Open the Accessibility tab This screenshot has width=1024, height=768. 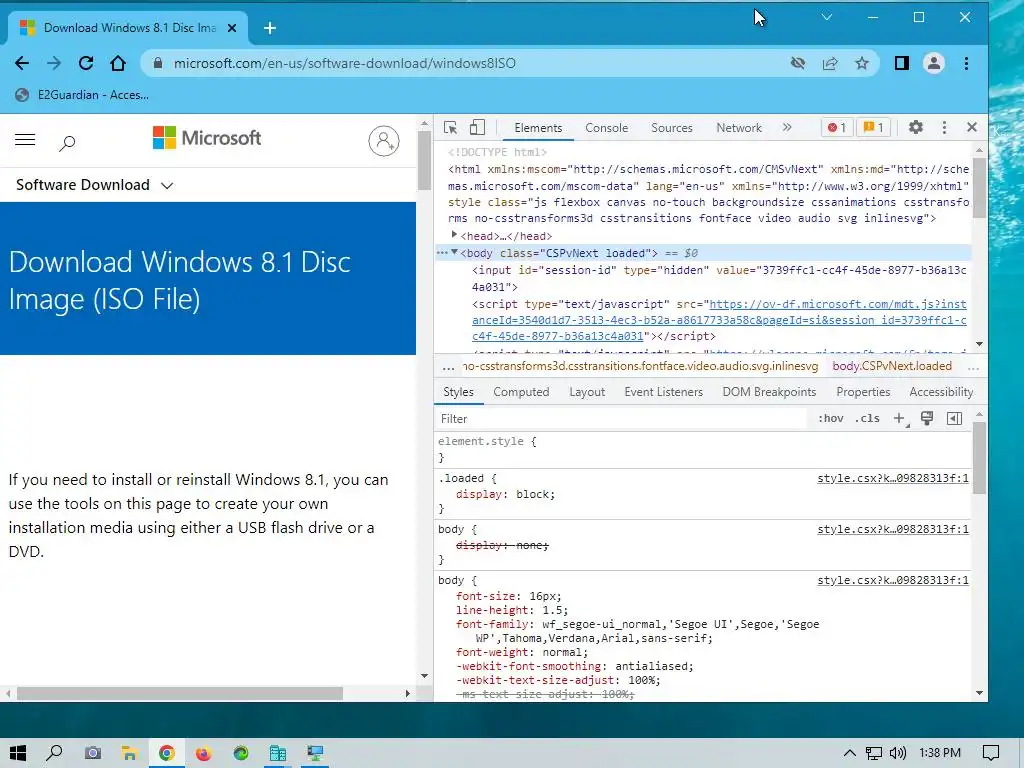pyautogui.click(x=941, y=392)
